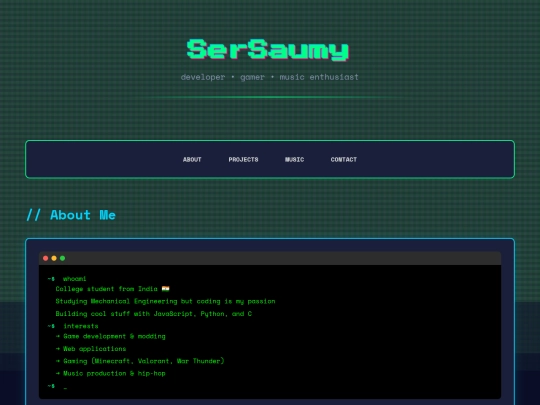The height and width of the screenshot is (405, 540).
Task: Open the PROJECTS navigation link
Action: (x=243, y=159)
